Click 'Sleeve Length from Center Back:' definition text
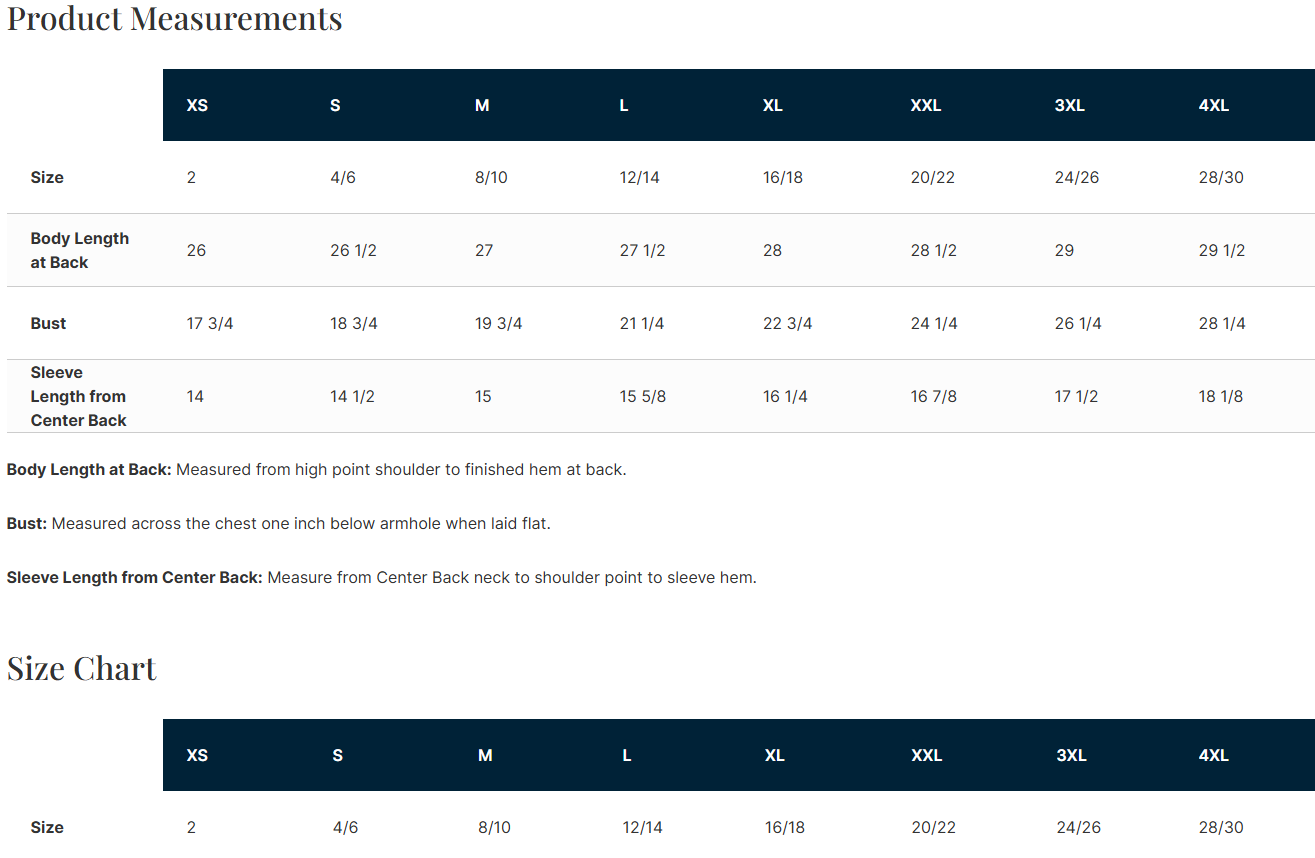1315x858 pixels. click(134, 577)
